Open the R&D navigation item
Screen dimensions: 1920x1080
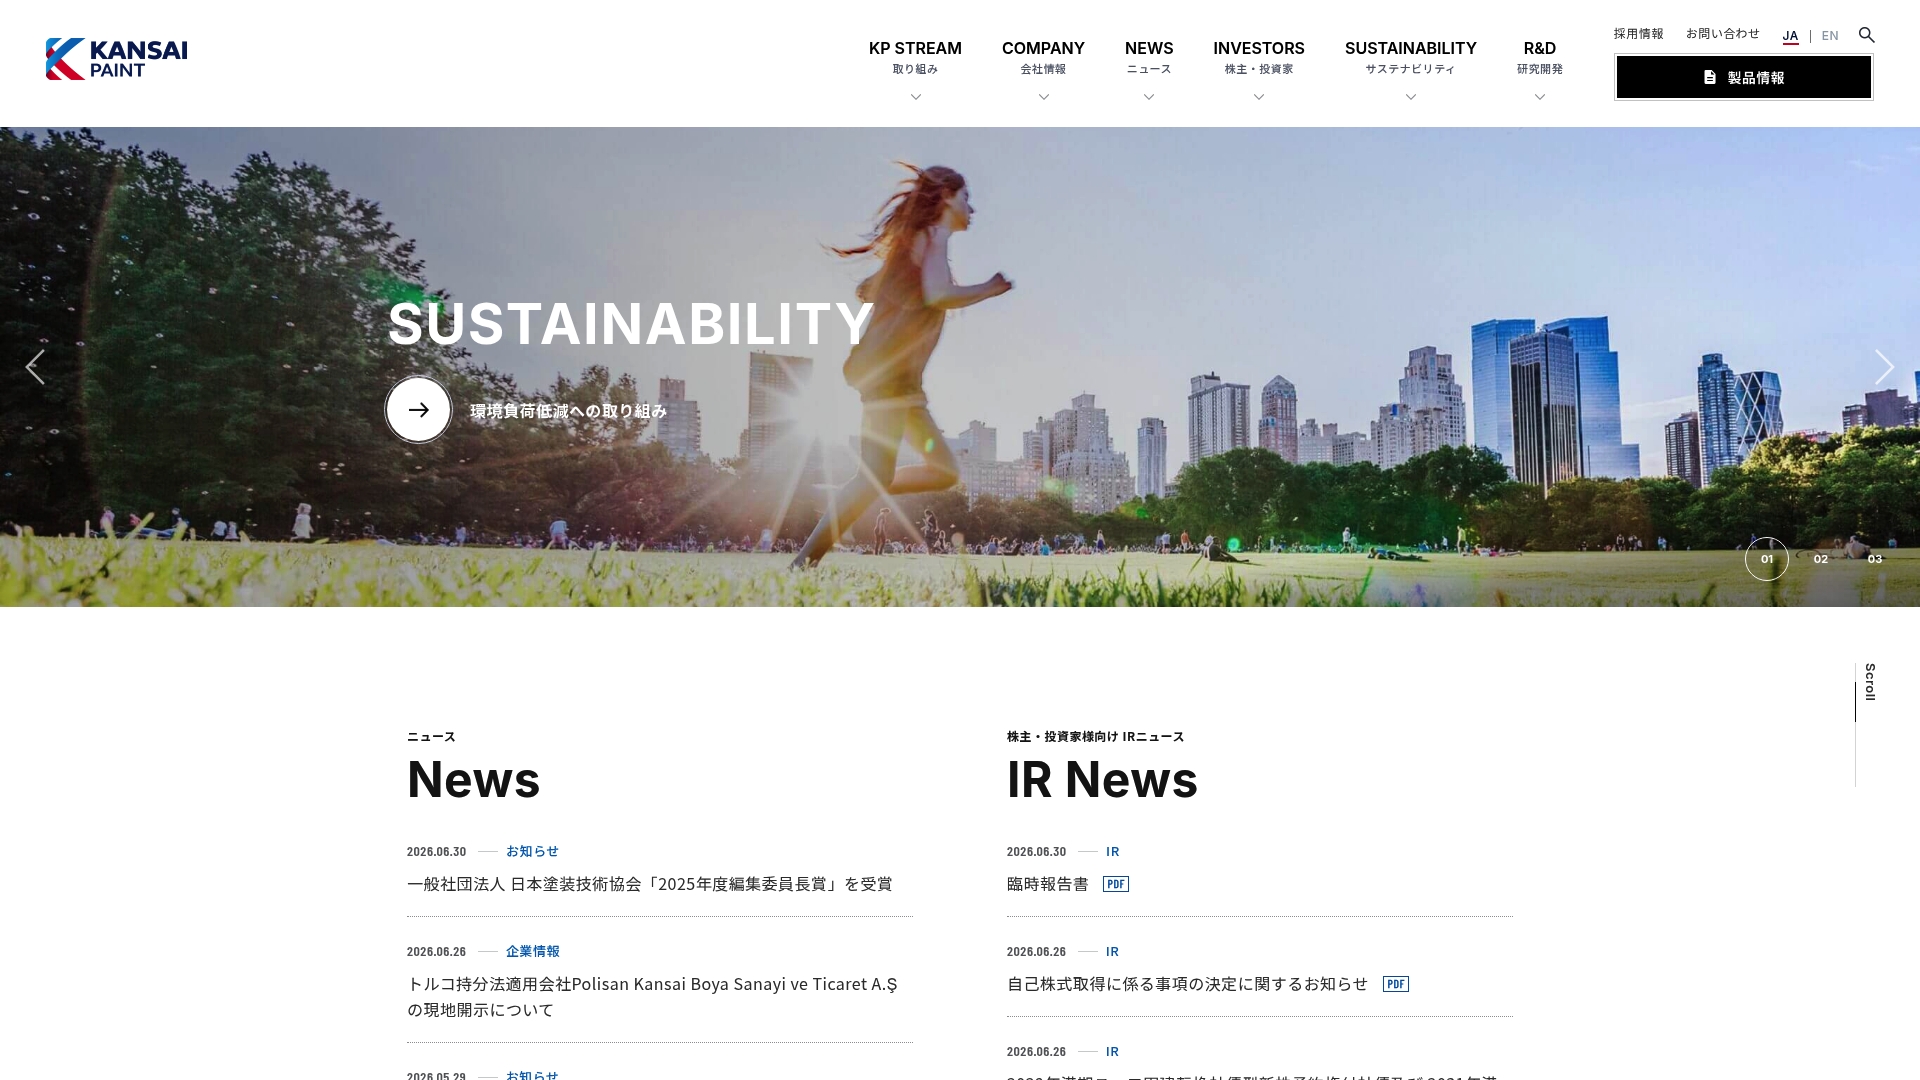coord(1539,57)
